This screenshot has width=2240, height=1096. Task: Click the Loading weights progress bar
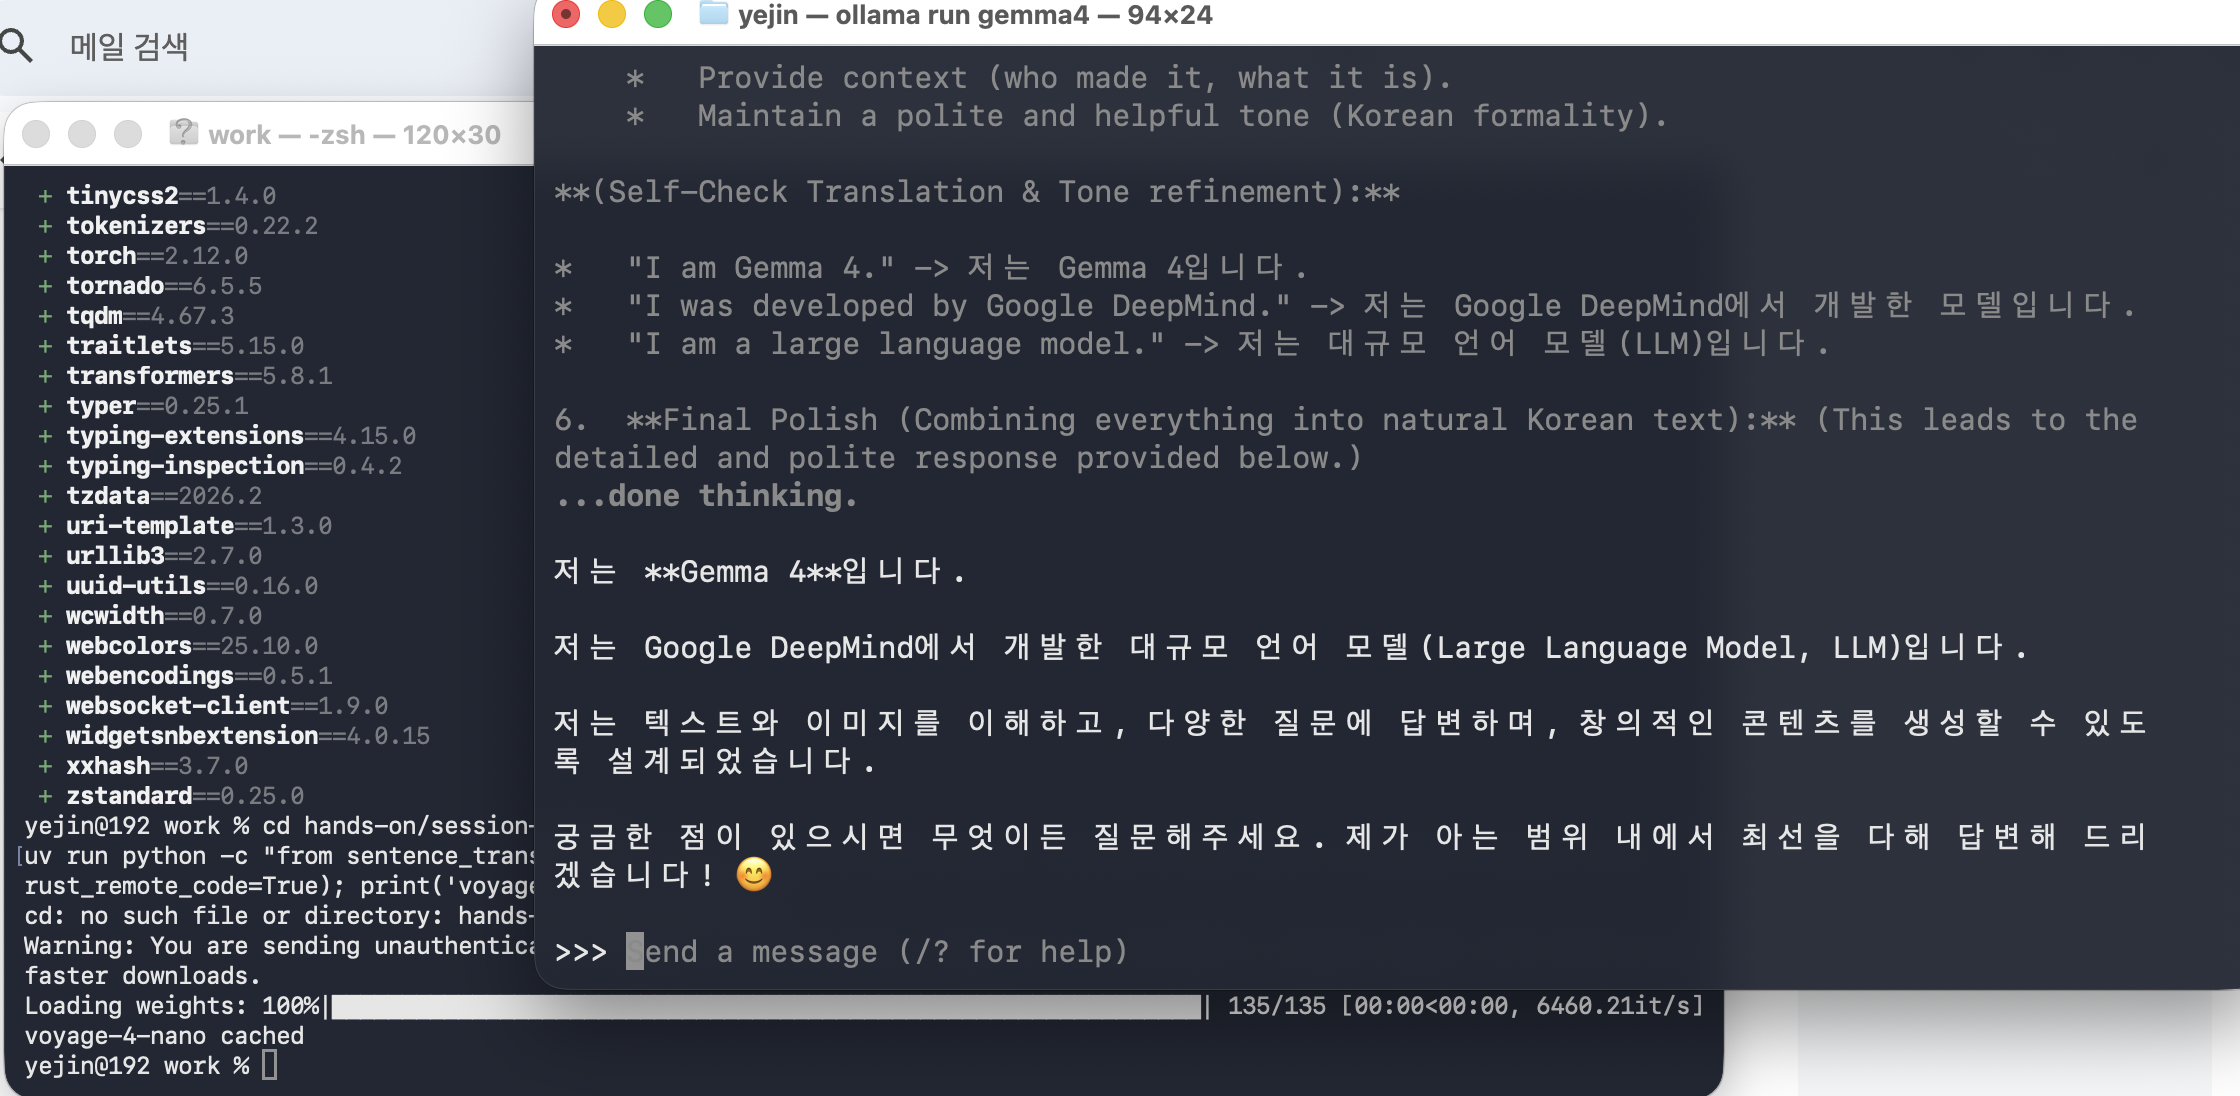click(766, 1007)
